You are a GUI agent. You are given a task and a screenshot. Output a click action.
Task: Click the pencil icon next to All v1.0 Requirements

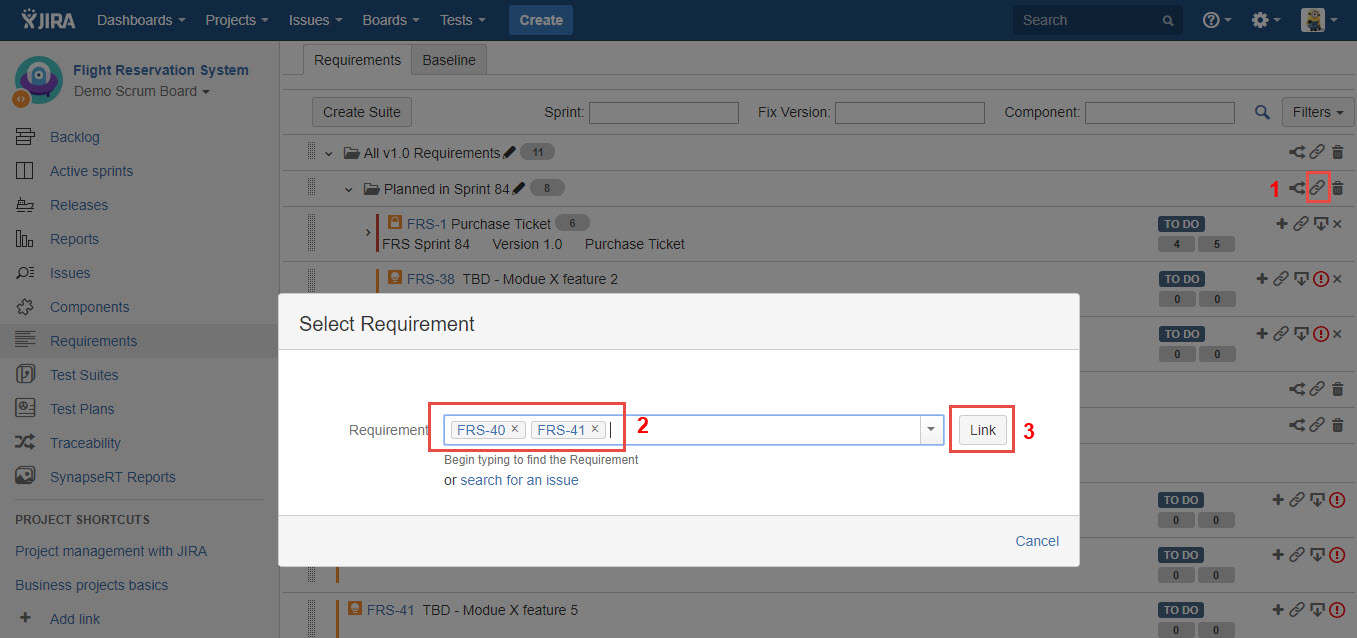tap(509, 153)
